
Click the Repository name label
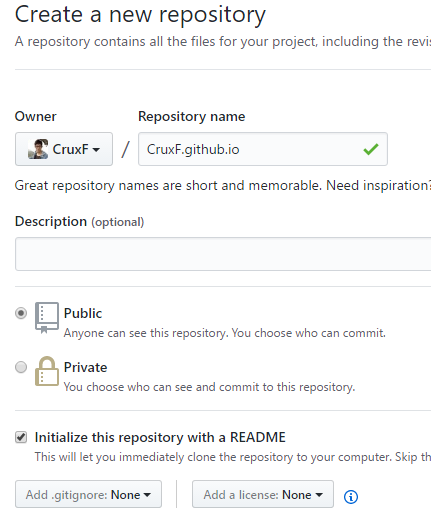pyautogui.click(x=192, y=116)
